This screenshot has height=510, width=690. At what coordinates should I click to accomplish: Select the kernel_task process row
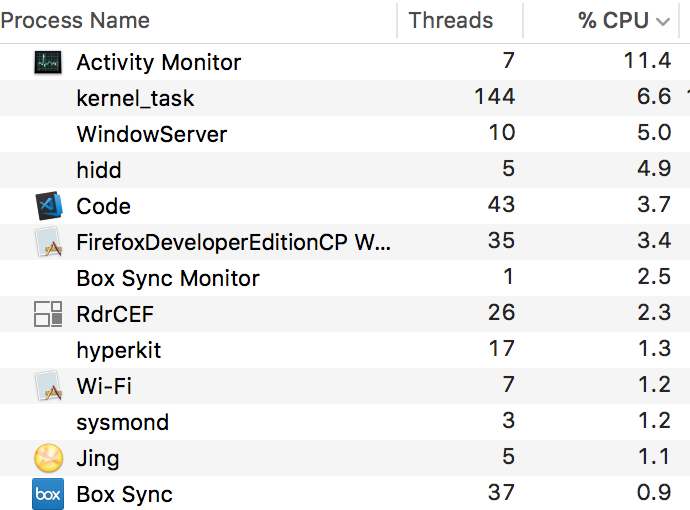click(345, 98)
